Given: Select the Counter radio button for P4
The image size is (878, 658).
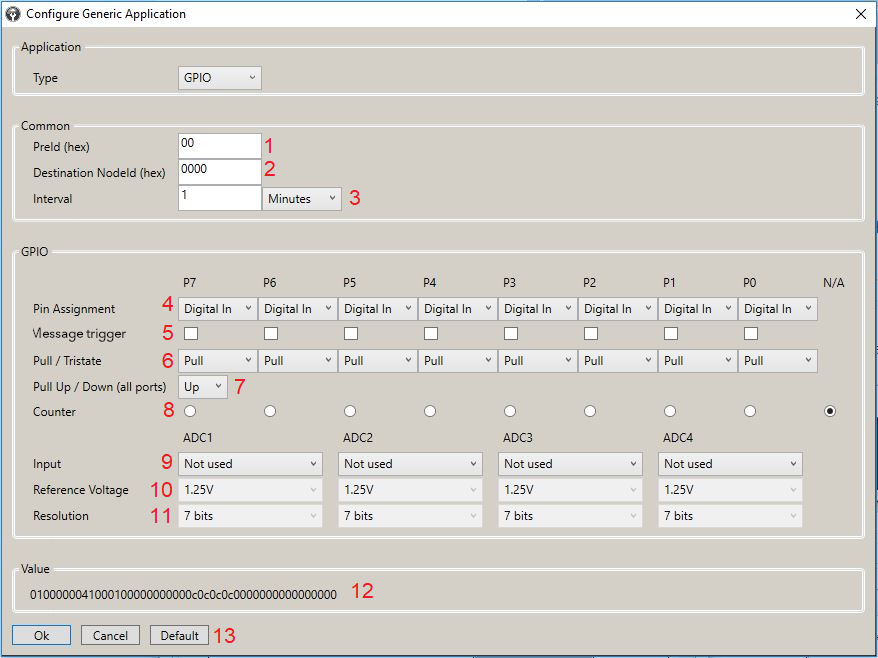Looking at the screenshot, I should [430, 412].
